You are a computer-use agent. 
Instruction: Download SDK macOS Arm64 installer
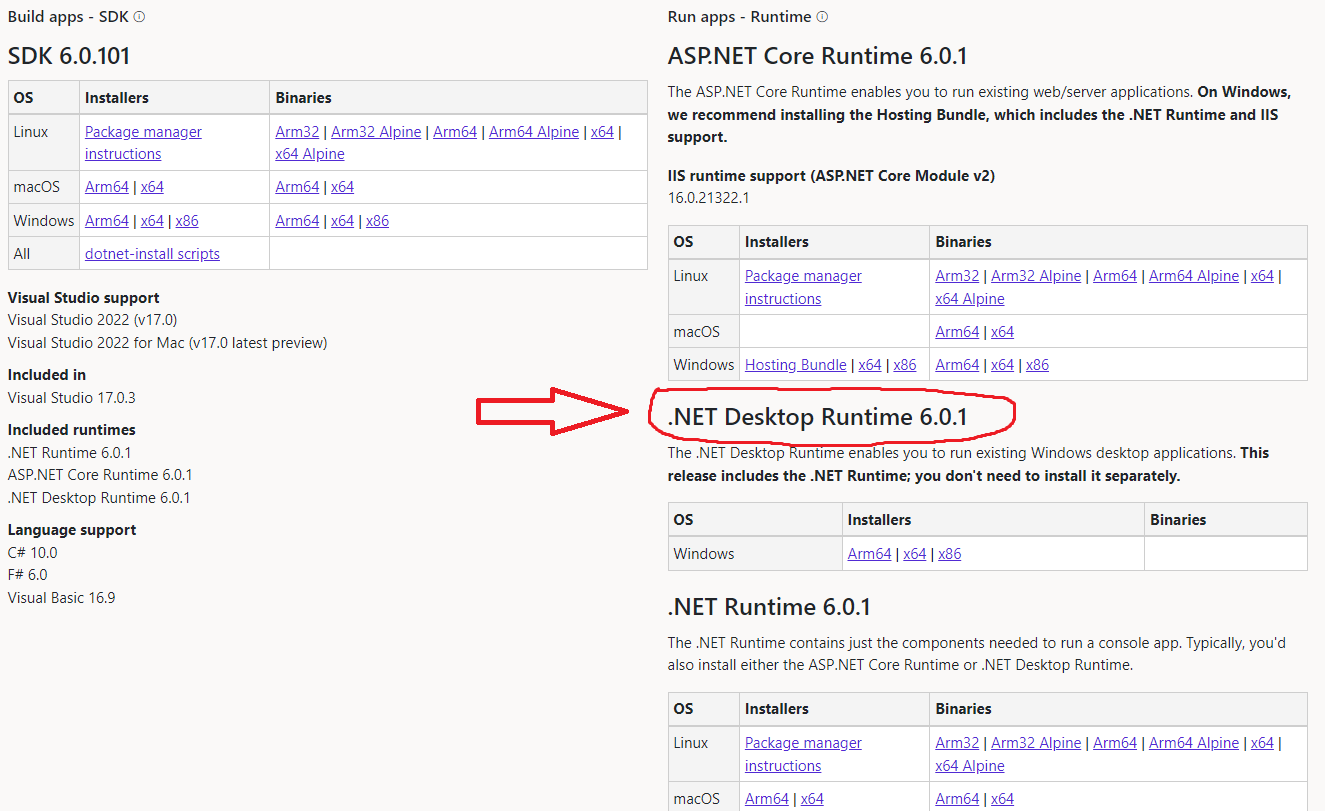107,187
